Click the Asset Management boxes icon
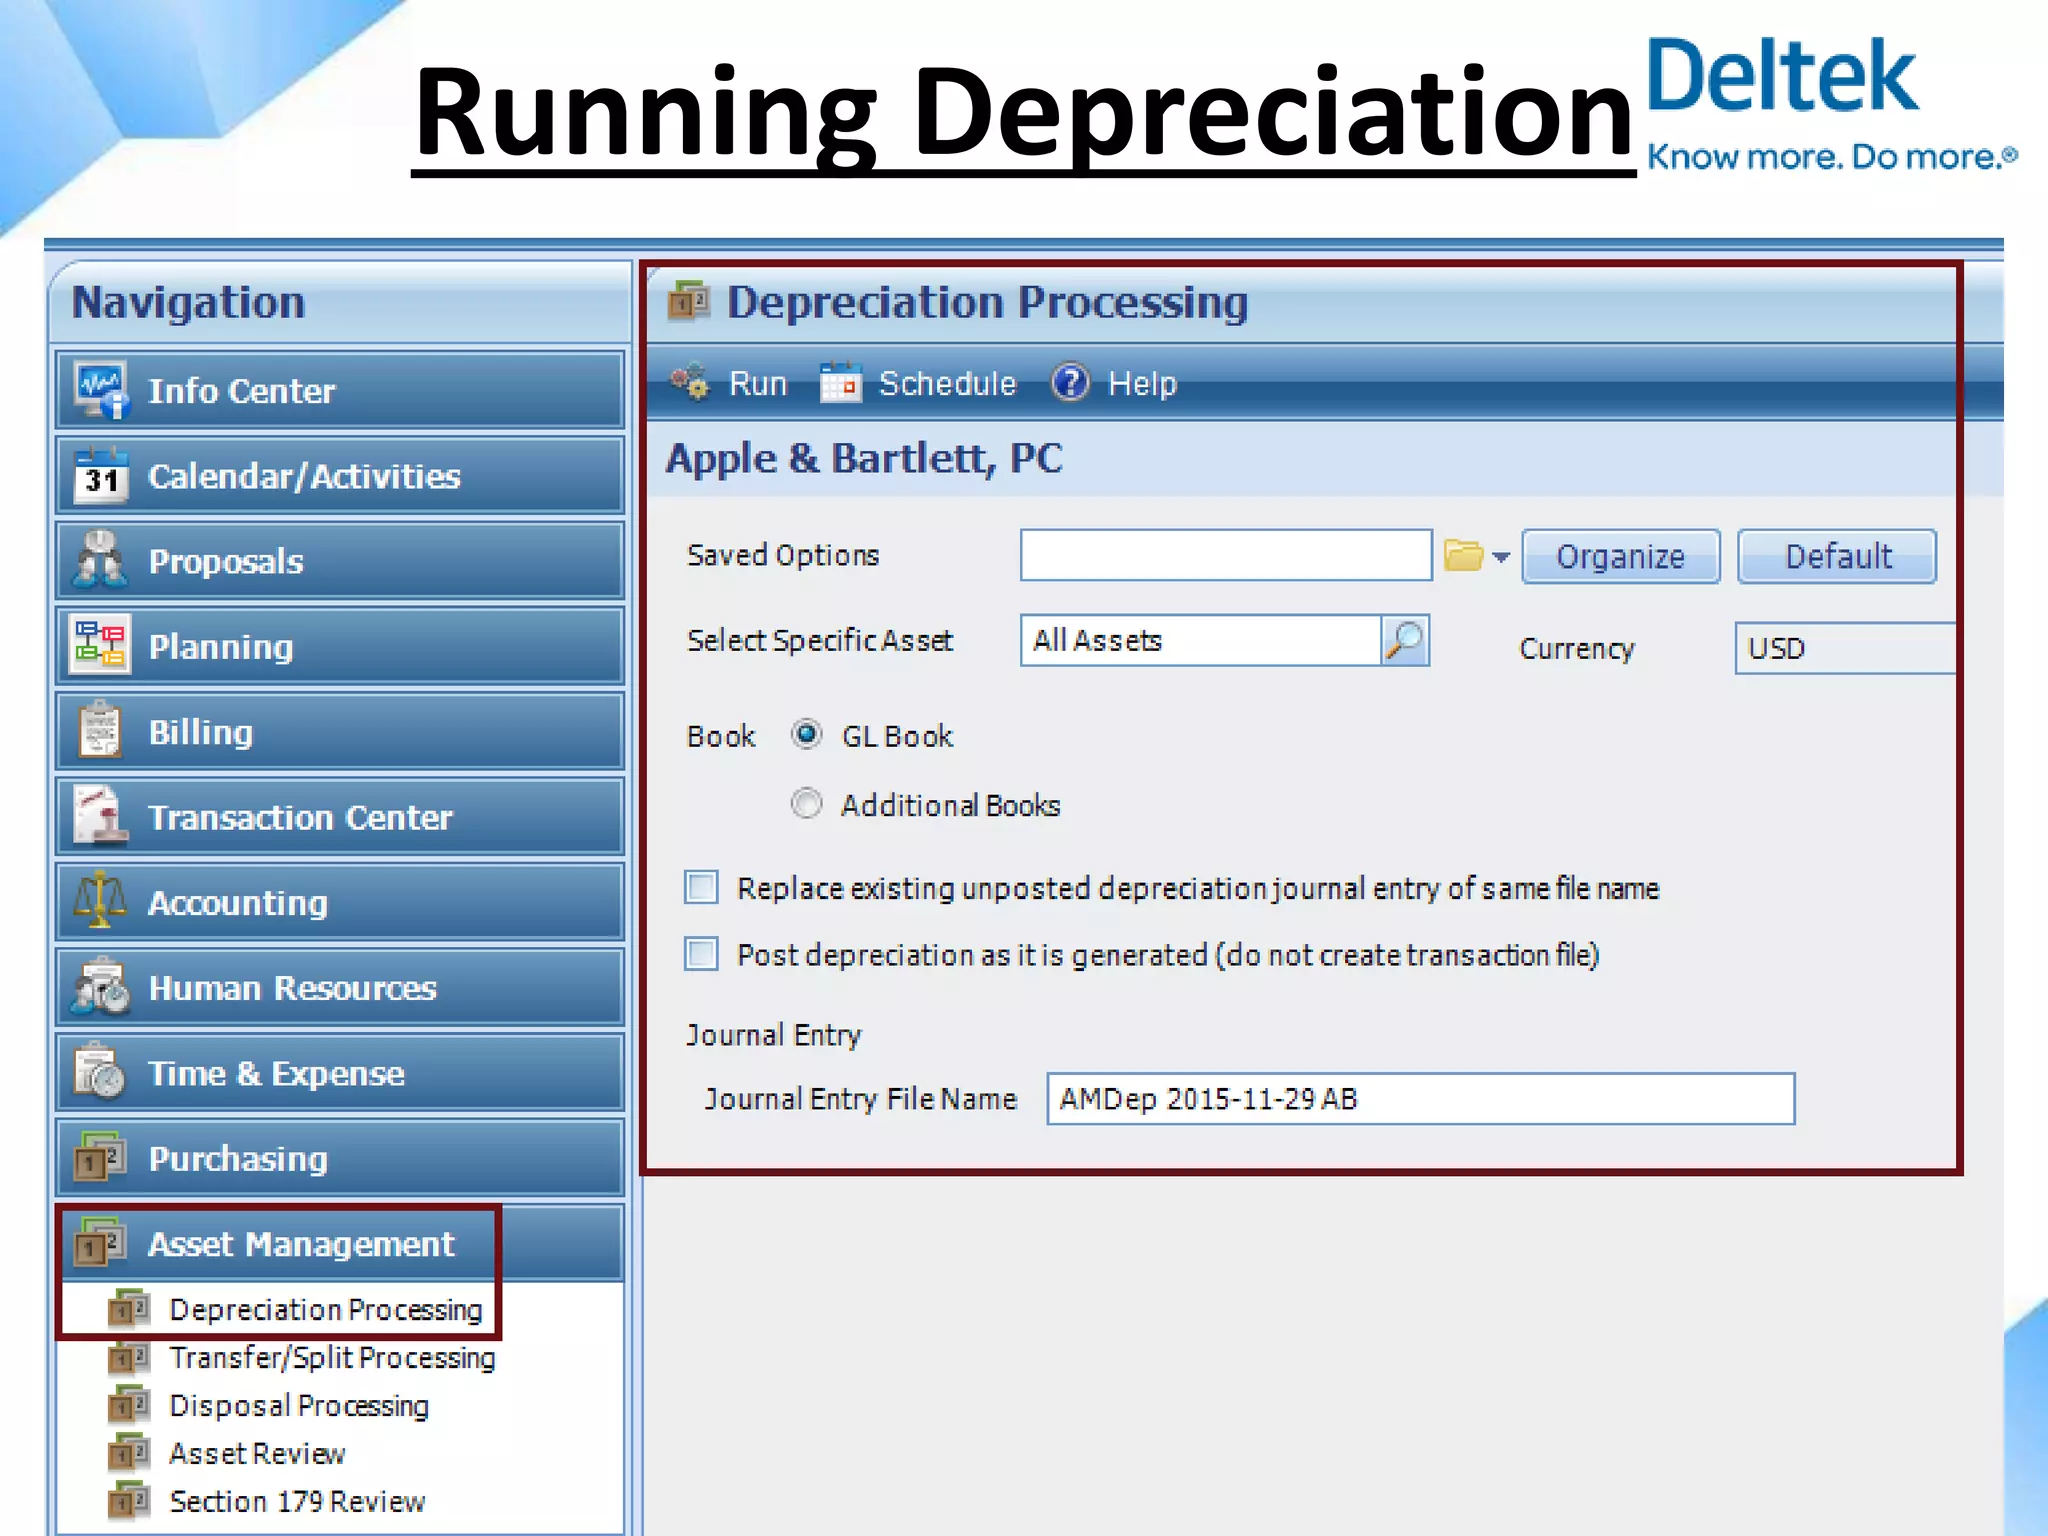Screen dimensions: 2048x1536 pyautogui.click(x=100, y=1244)
